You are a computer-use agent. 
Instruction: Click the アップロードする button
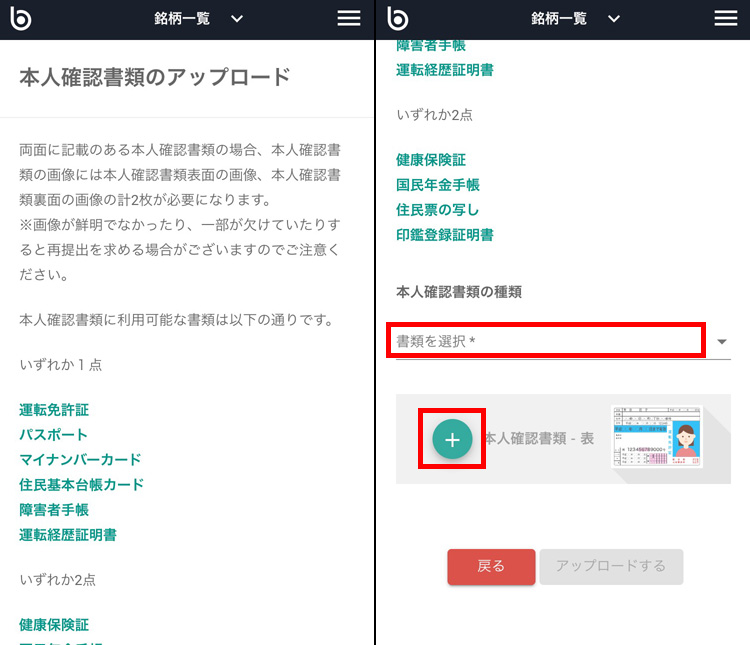(611, 566)
